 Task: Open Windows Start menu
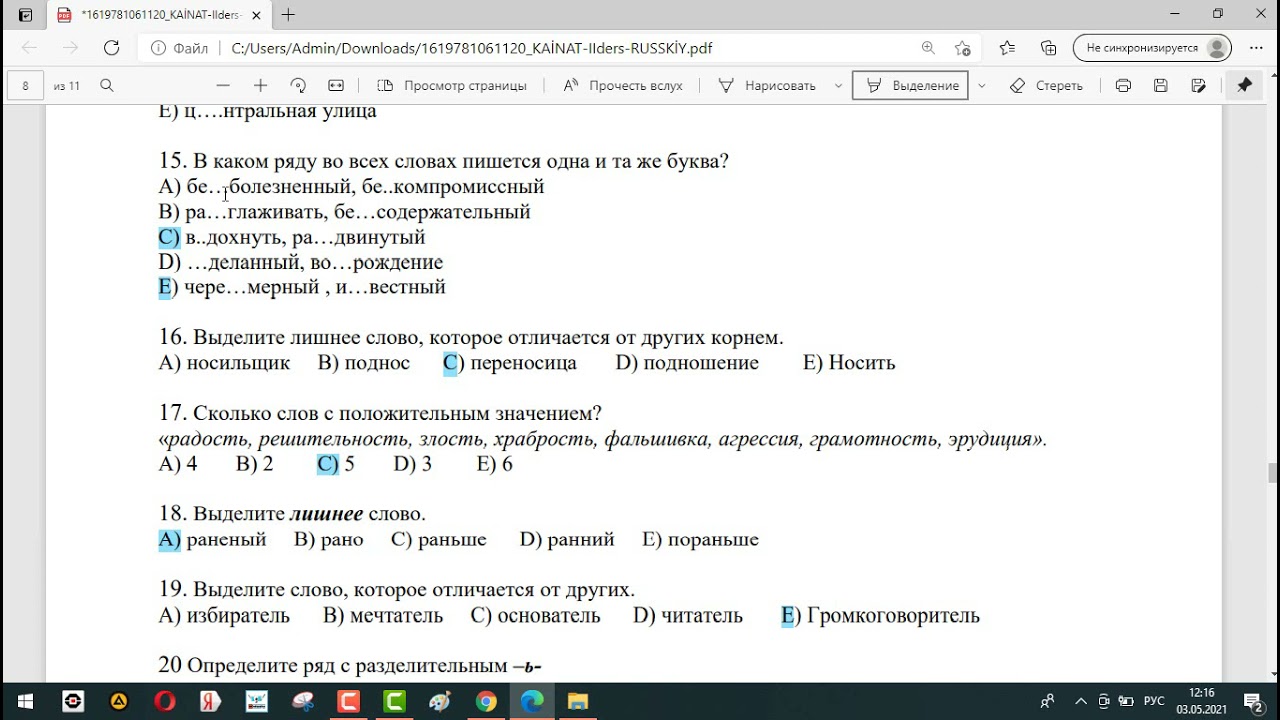(x=24, y=701)
